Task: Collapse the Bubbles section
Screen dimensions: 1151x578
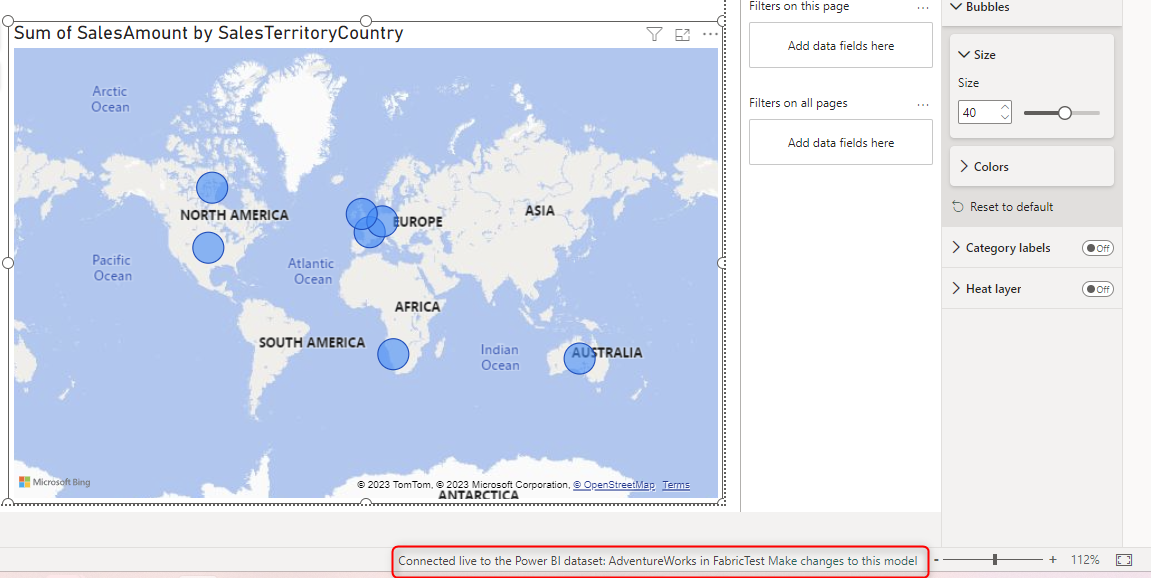Action: 956,7
